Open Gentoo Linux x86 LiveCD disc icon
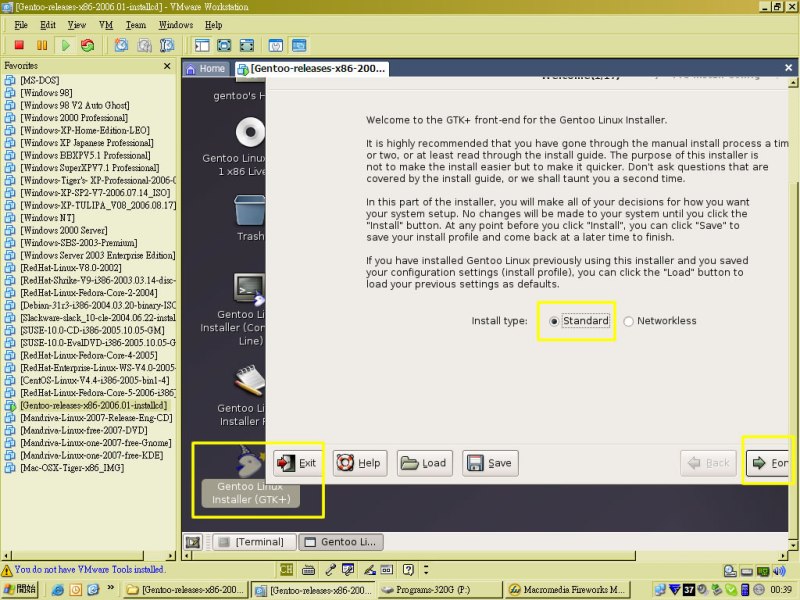800x600 pixels. (250, 132)
